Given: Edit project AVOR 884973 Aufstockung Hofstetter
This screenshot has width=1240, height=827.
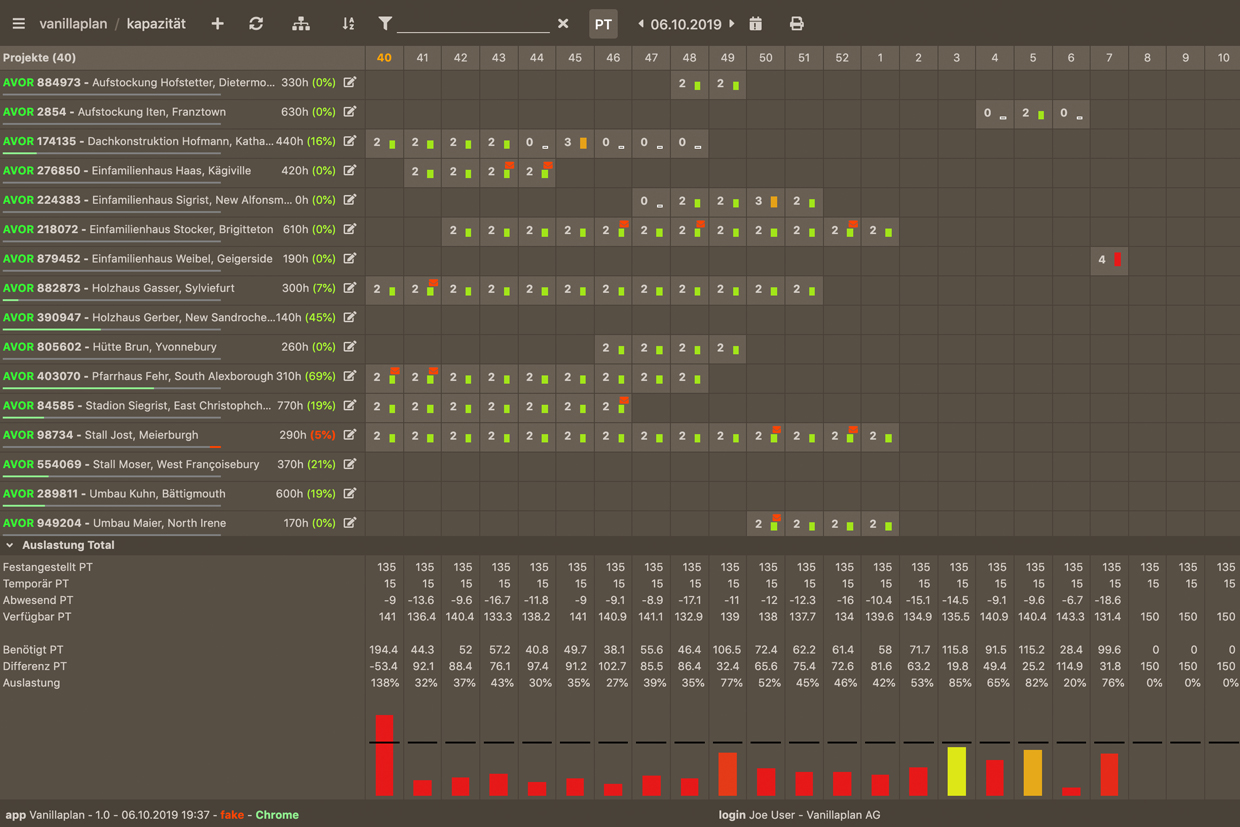Looking at the screenshot, I should pos(350,83).
